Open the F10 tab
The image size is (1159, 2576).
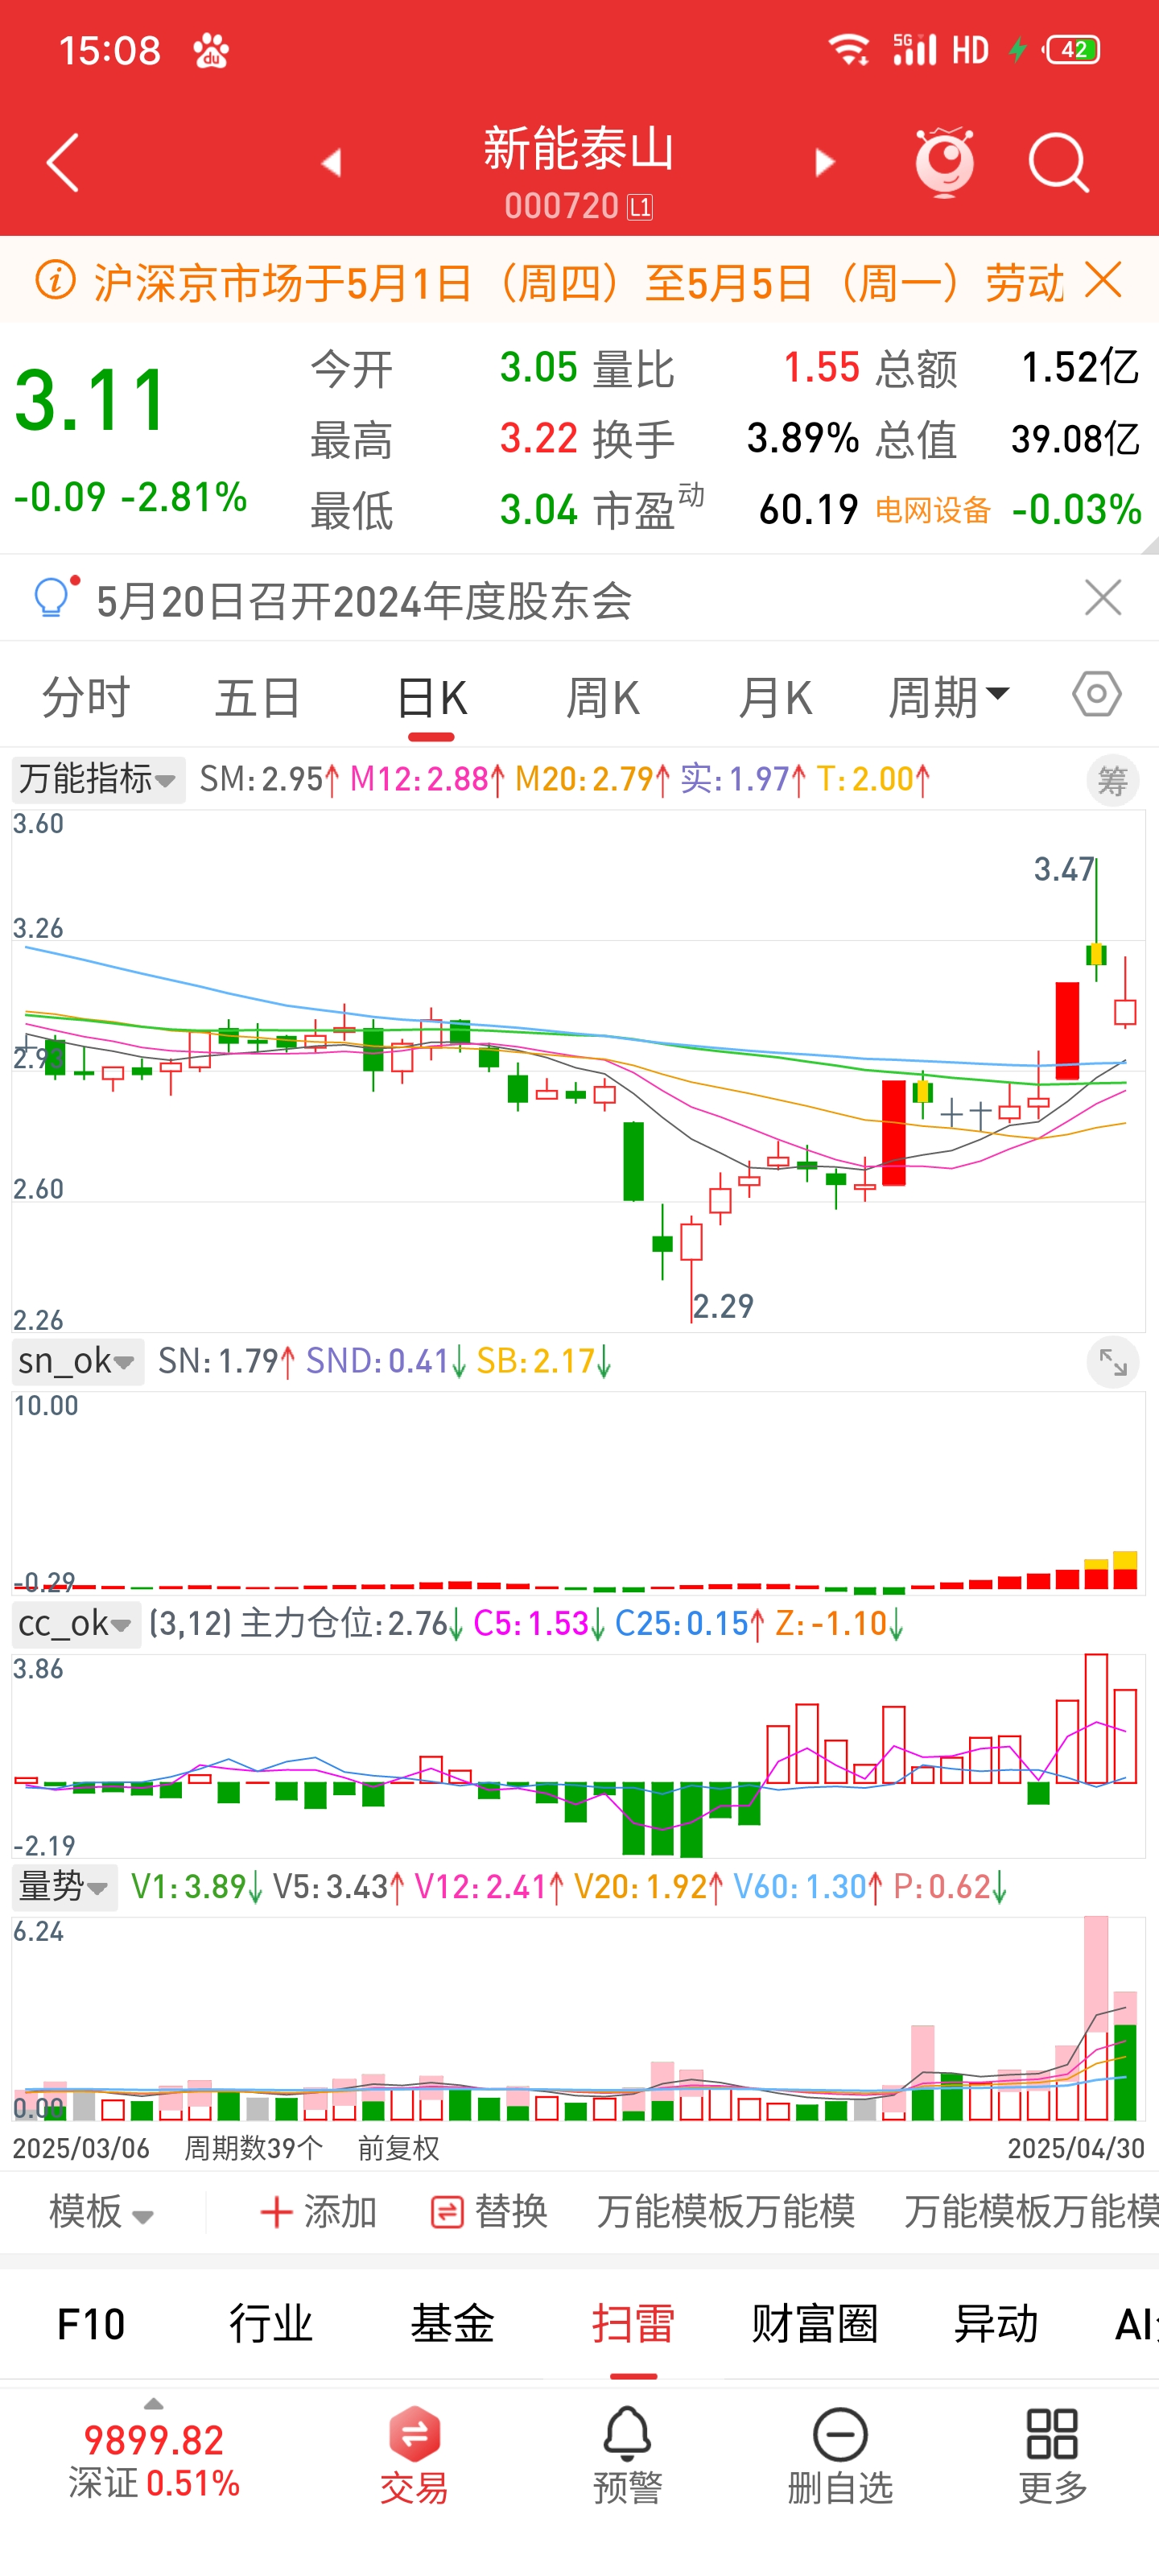[x=91, y=2324]
